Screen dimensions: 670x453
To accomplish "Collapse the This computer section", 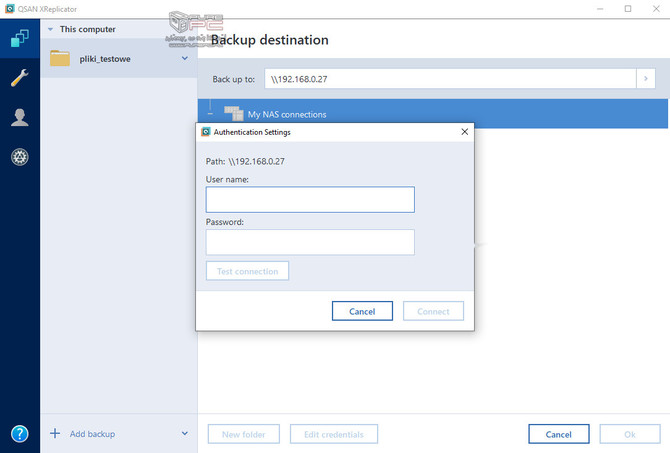I will point(50,29).
